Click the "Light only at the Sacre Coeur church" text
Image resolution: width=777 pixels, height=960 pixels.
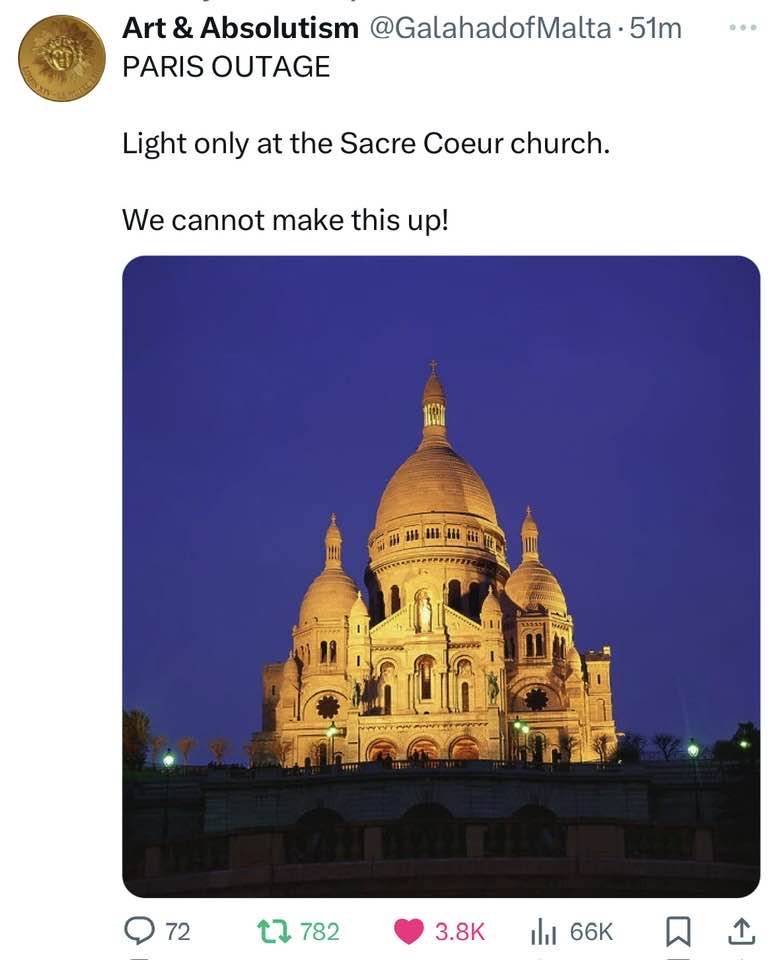click(365, 143)
